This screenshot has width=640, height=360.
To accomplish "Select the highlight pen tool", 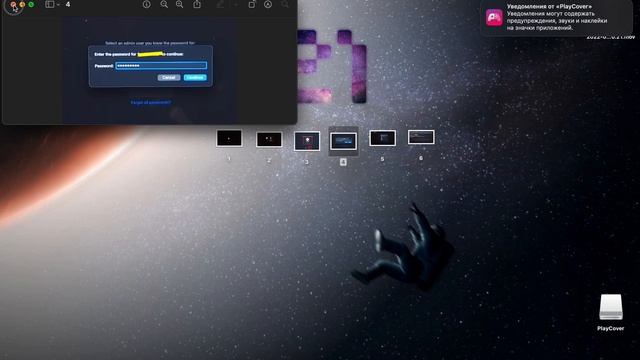I will pos(220,4).
